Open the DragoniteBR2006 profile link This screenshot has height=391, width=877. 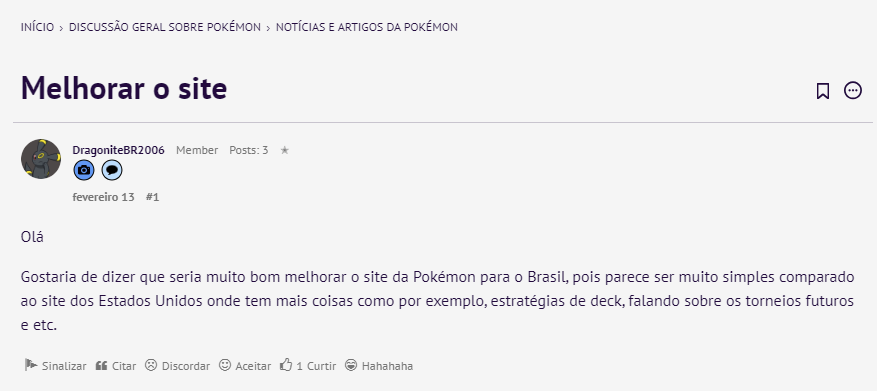118,150
